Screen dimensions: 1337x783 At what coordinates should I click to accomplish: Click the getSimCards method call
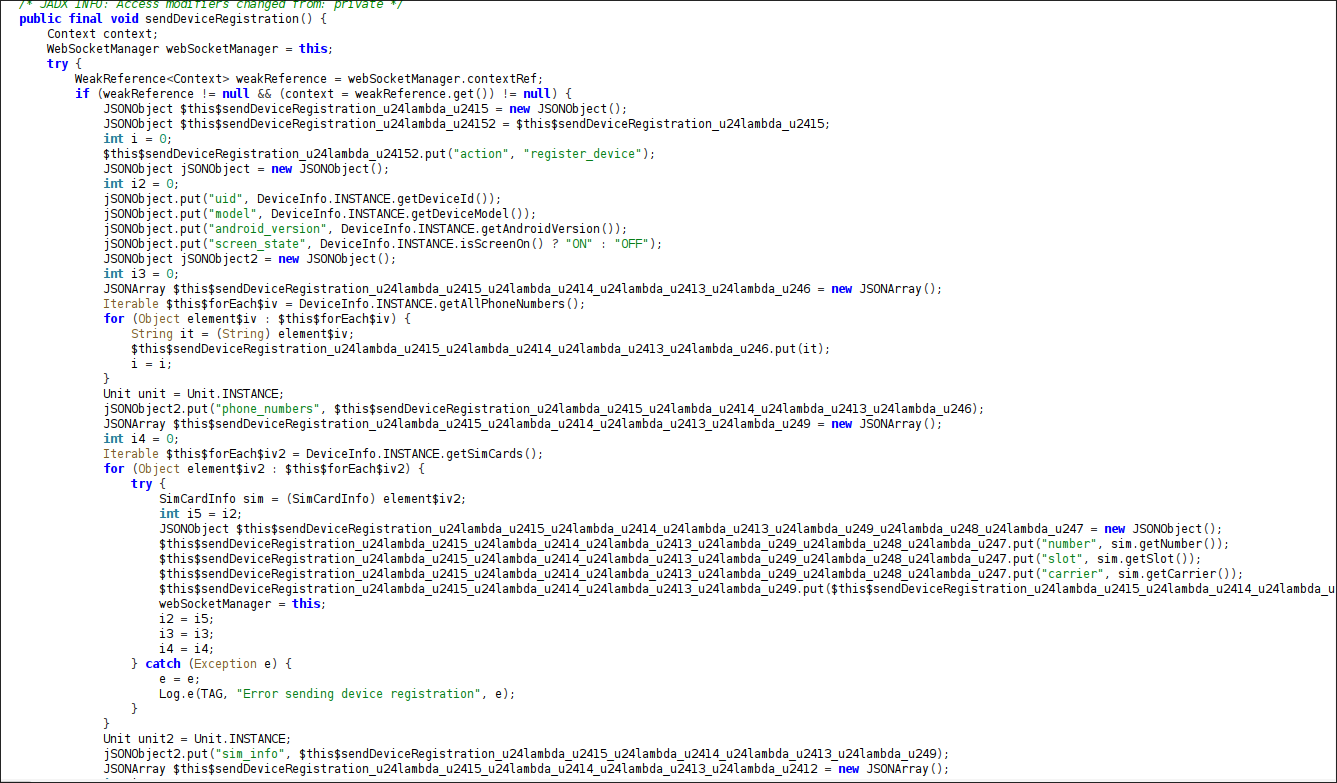click(493, 453)
